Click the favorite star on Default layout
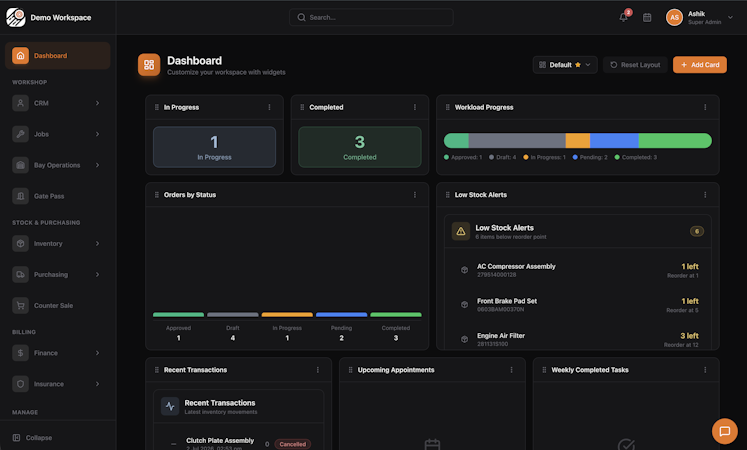747x450 pixels. point(578,65)
